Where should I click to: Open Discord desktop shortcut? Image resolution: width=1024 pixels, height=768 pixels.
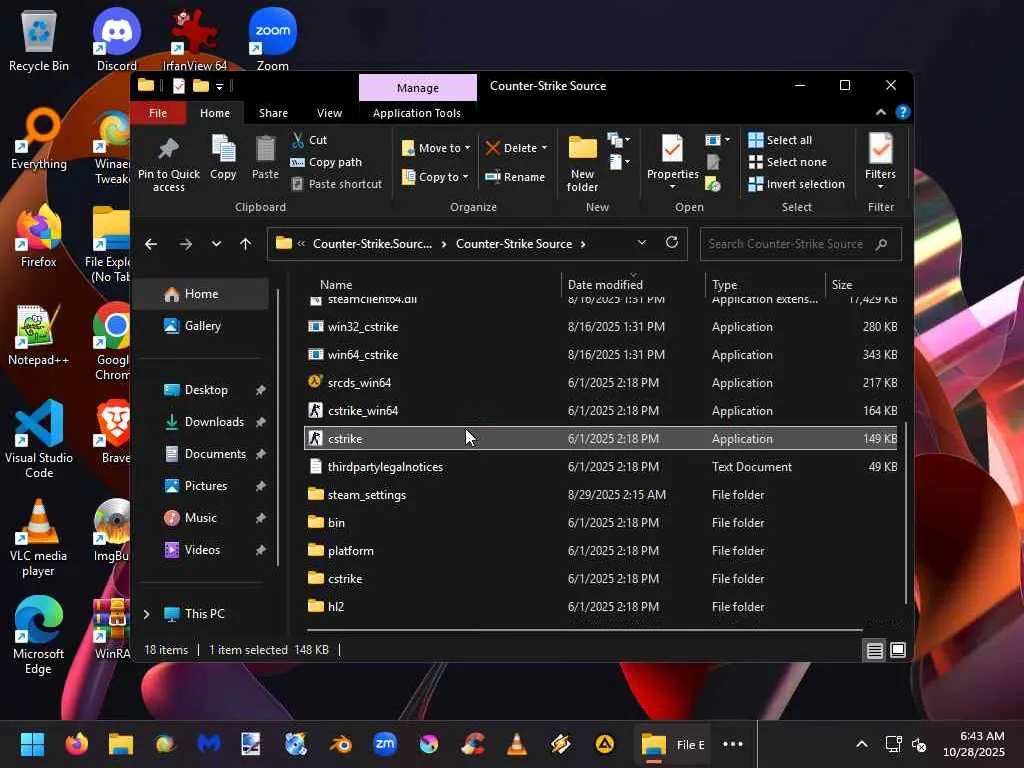pos(117,40)
